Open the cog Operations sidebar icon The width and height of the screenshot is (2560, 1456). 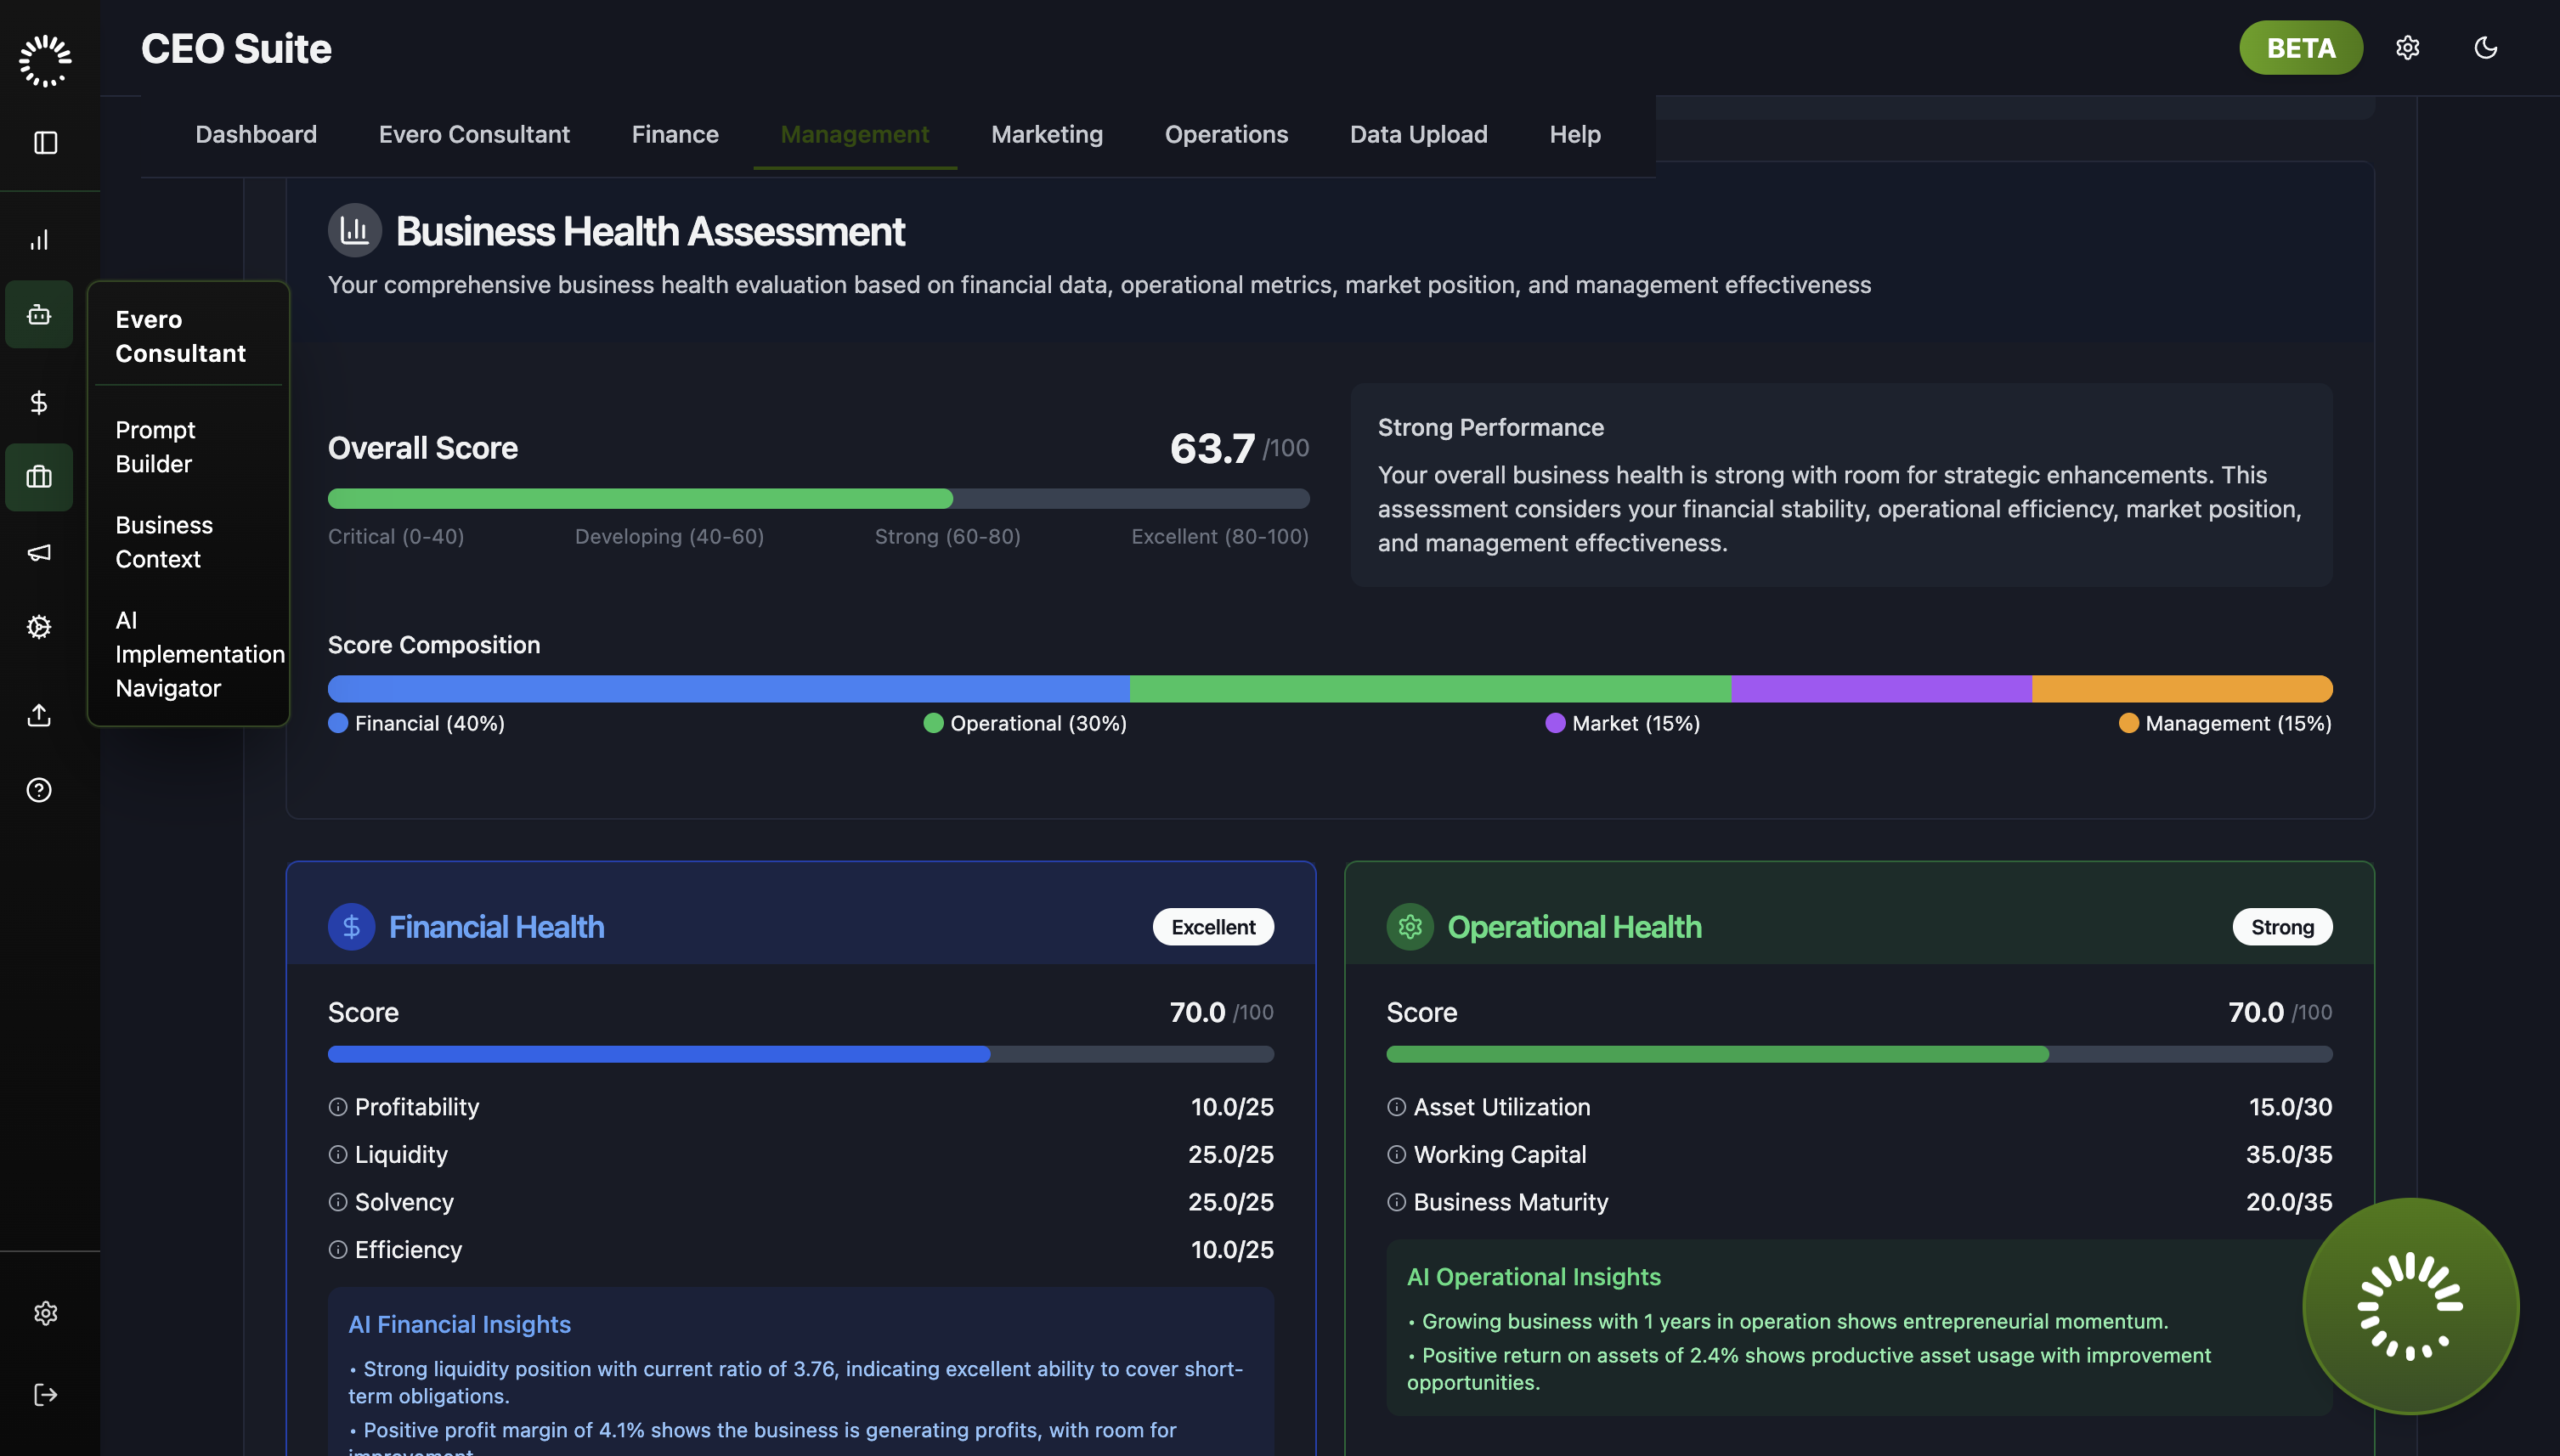(39, 627)
